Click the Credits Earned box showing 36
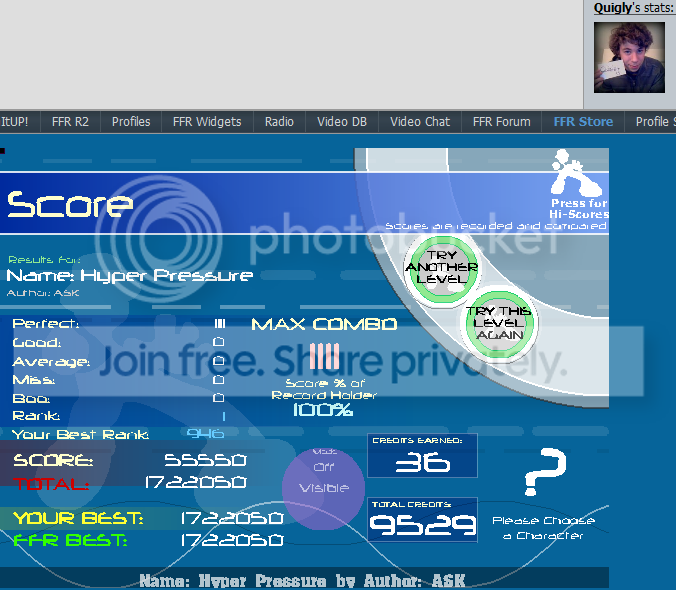Image resolution: width=676 pixels, height=590 pixels. 422,456
